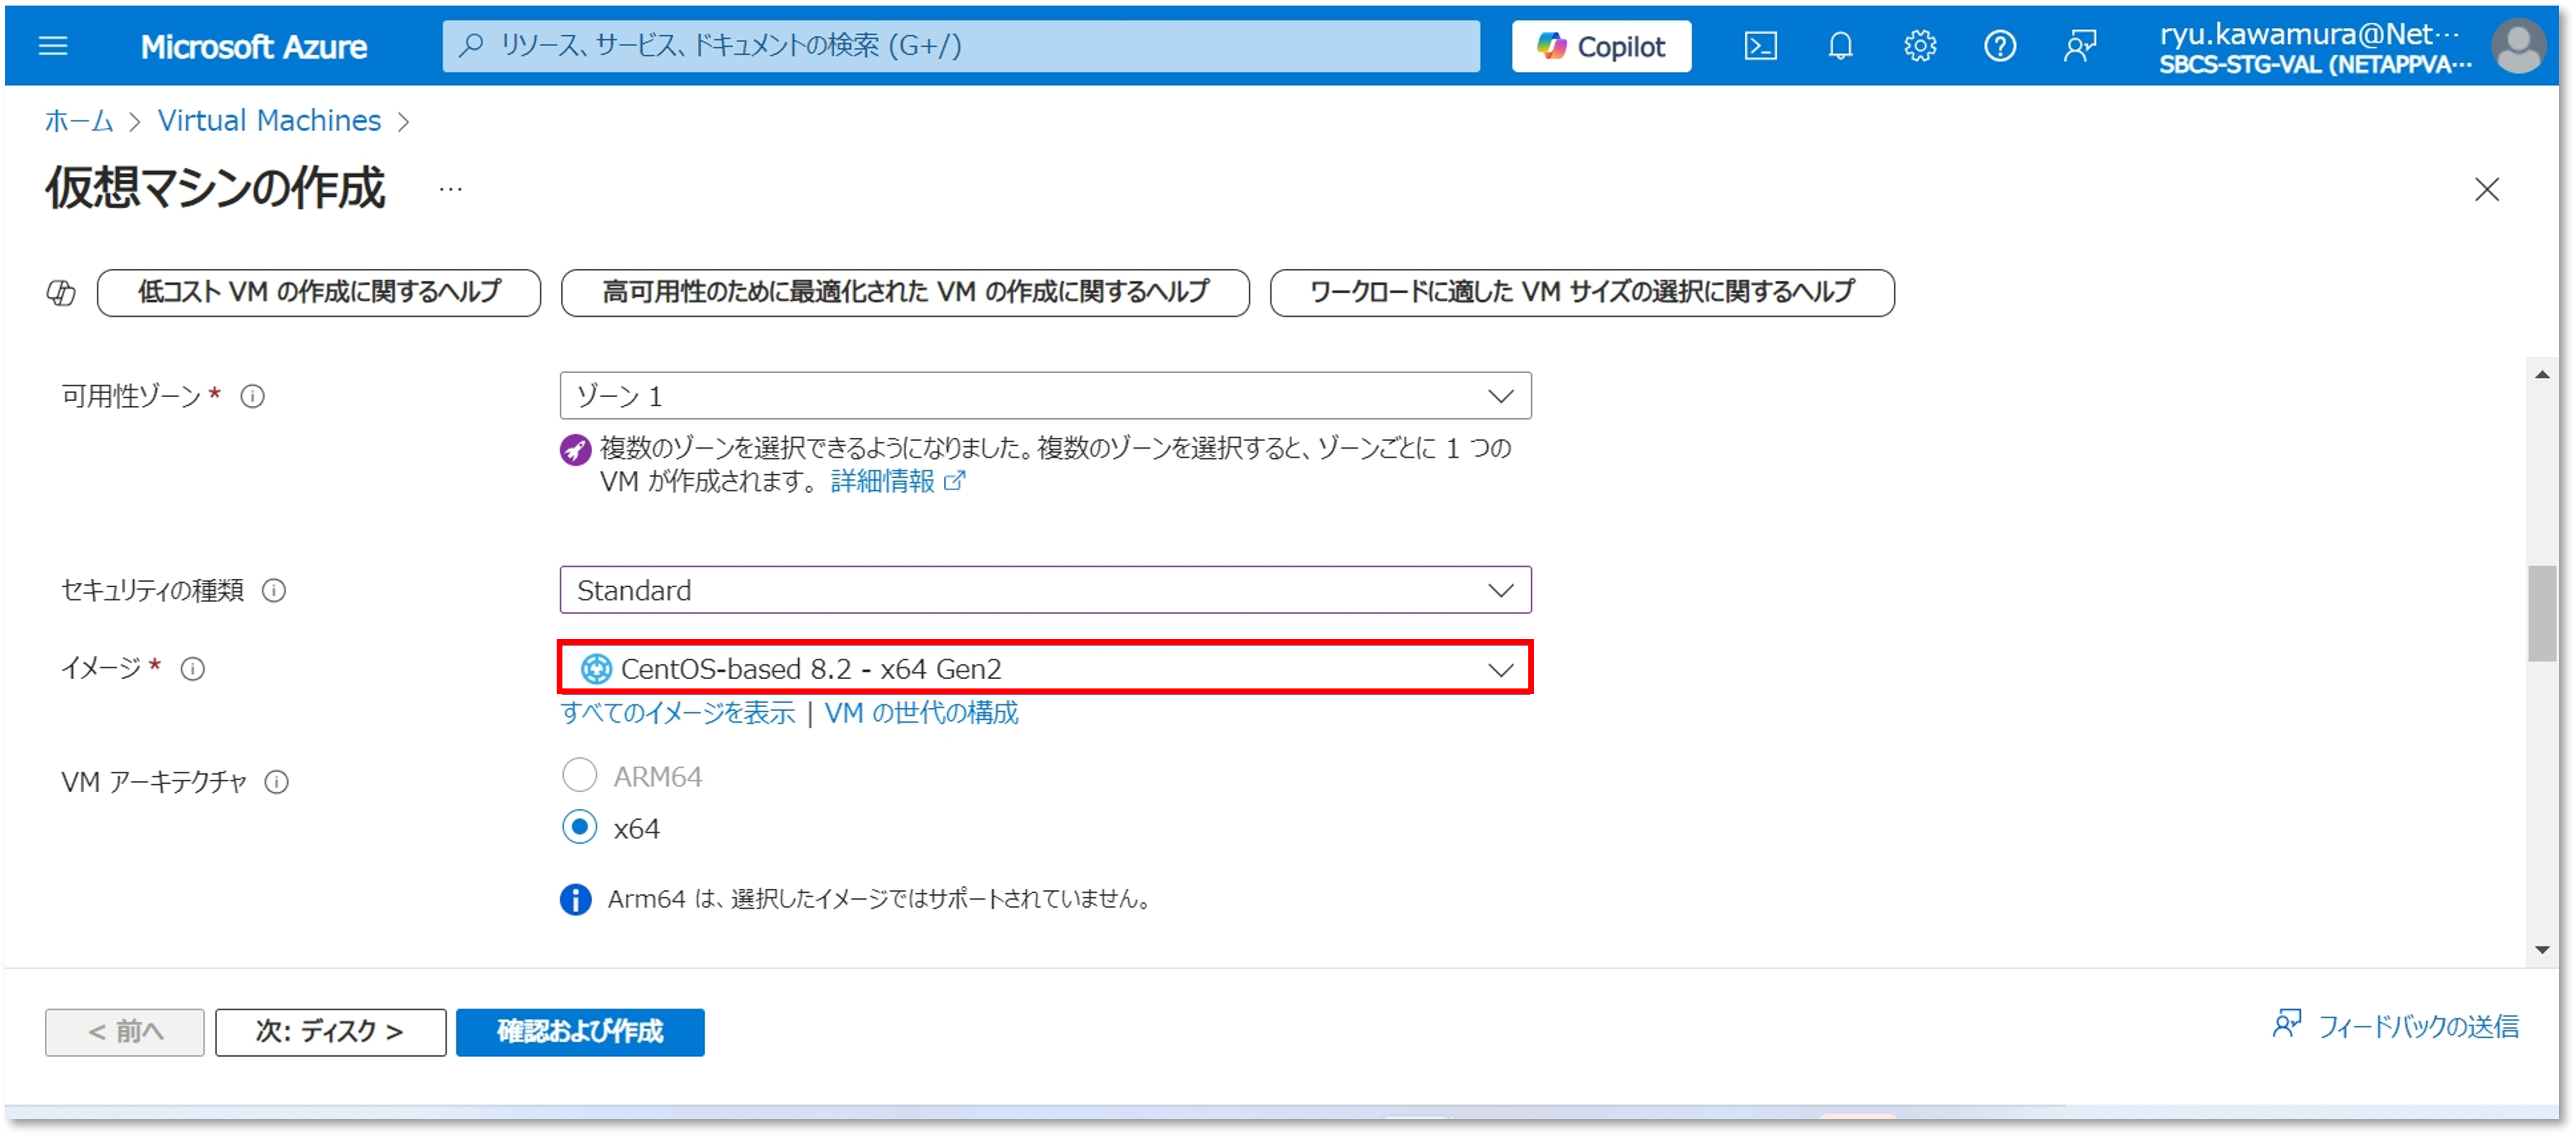Open the 可用性ゾーン dropdown
Screen dimensions: 2576x1136
pos(1045,396)
